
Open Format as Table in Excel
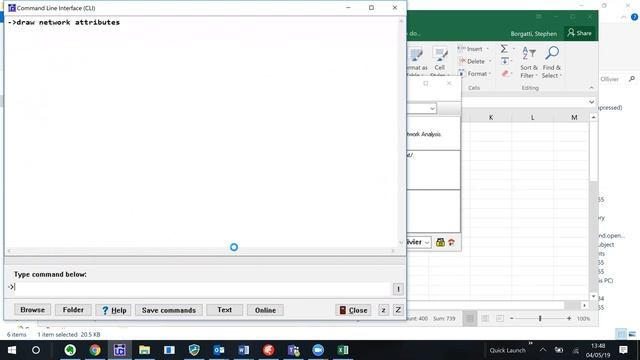(x=417, y=62)
